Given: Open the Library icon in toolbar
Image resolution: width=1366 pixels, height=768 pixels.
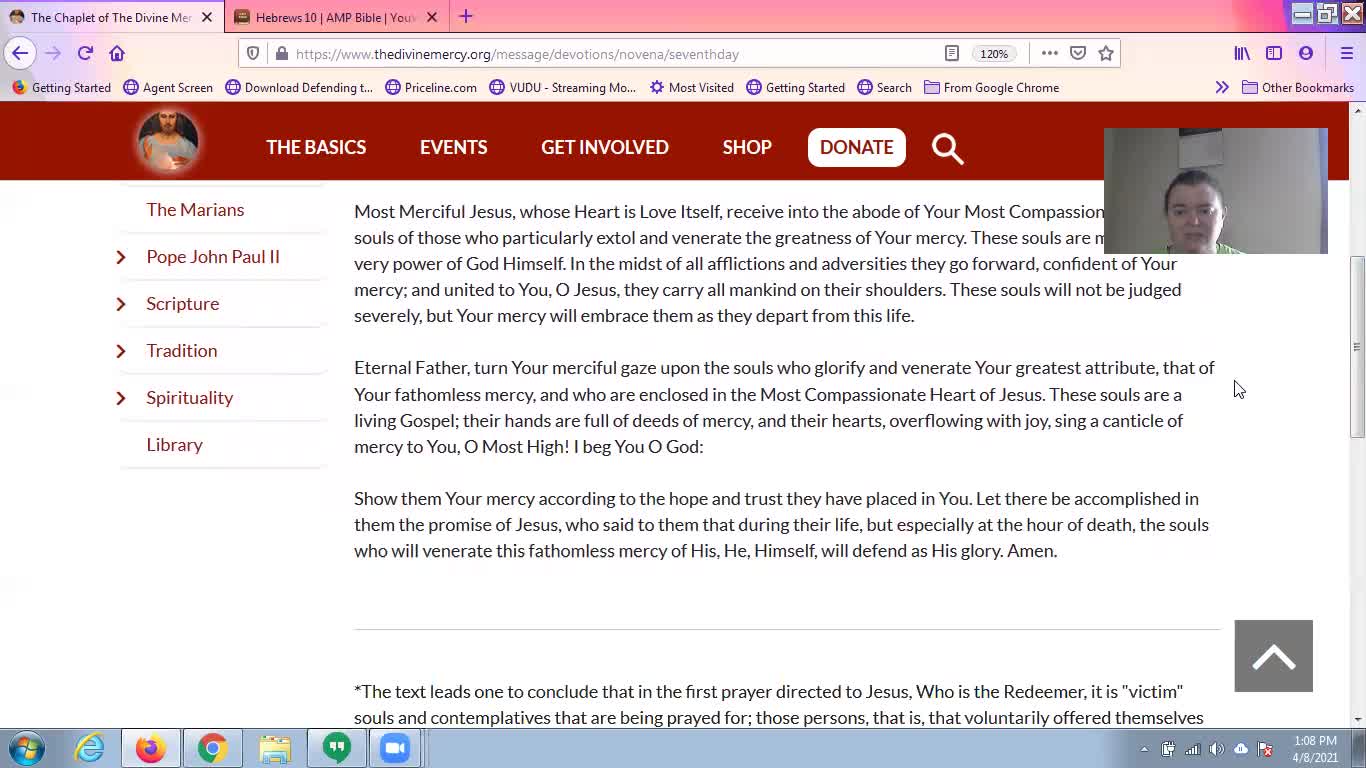Looking at the screenshot, I should tap(1242, 54).
